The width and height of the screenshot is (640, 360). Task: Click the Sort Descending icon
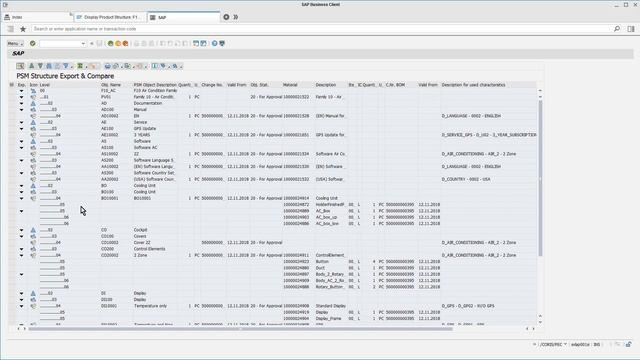tap(40, 66)
